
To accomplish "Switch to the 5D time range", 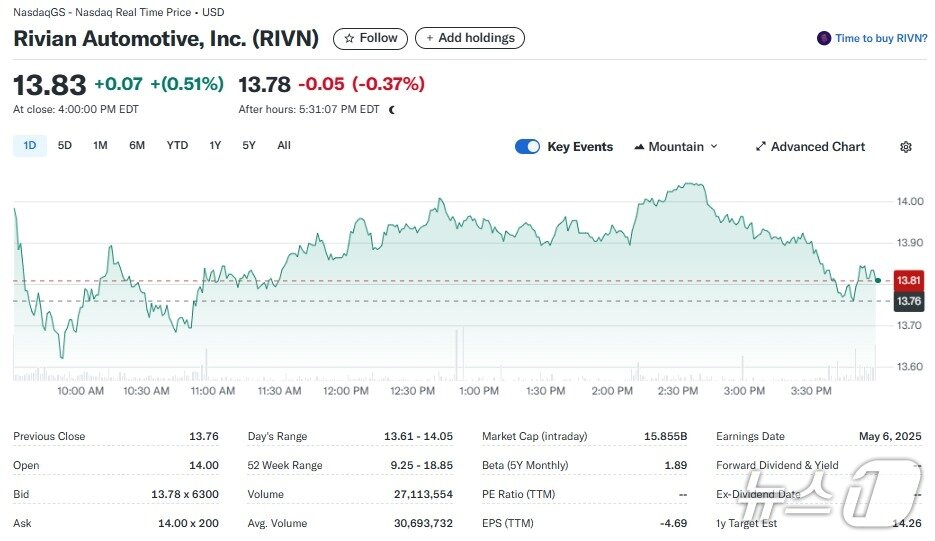I will tap(65, 146).
